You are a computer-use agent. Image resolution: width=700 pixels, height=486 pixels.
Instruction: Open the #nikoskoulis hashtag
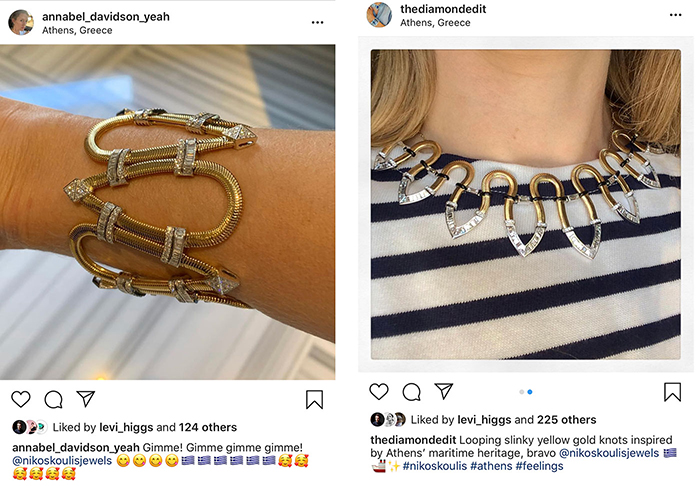point(435,466)
